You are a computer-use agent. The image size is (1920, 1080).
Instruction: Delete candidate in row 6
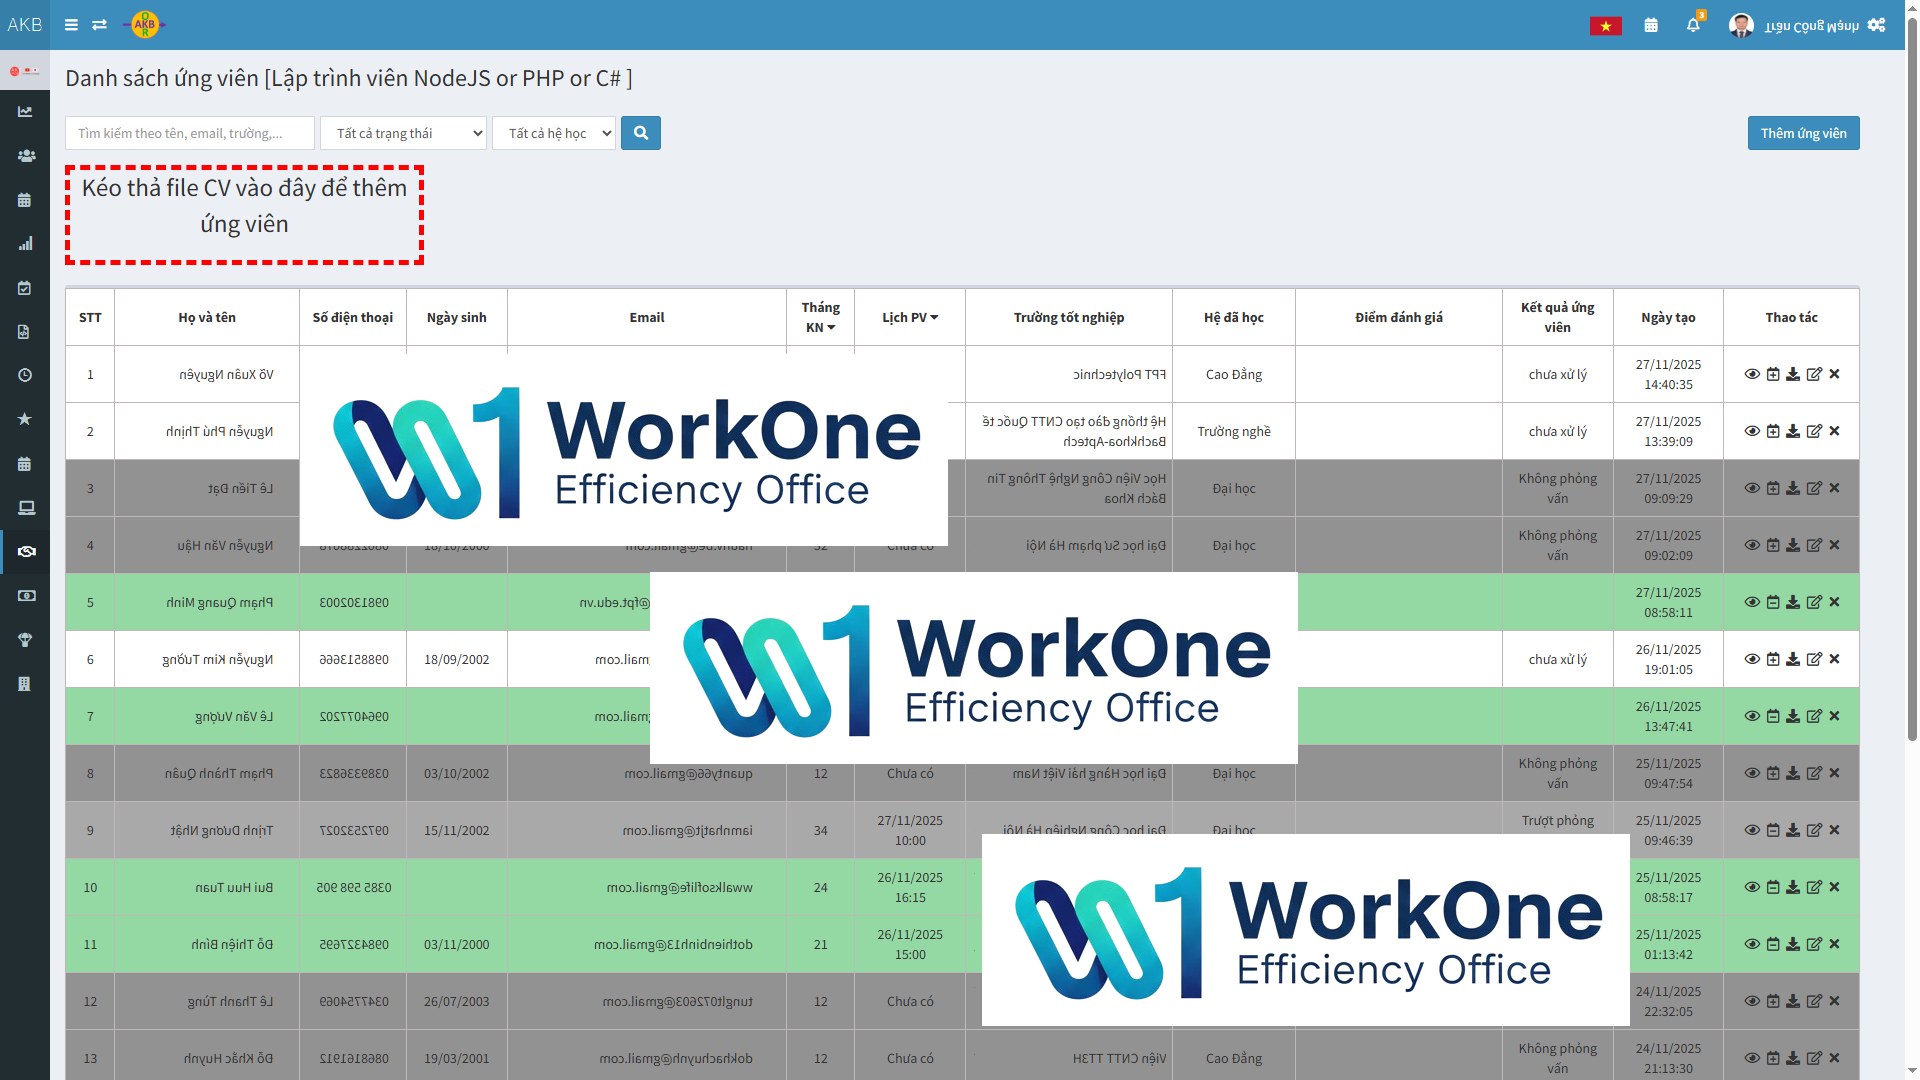coord(1834,659)
